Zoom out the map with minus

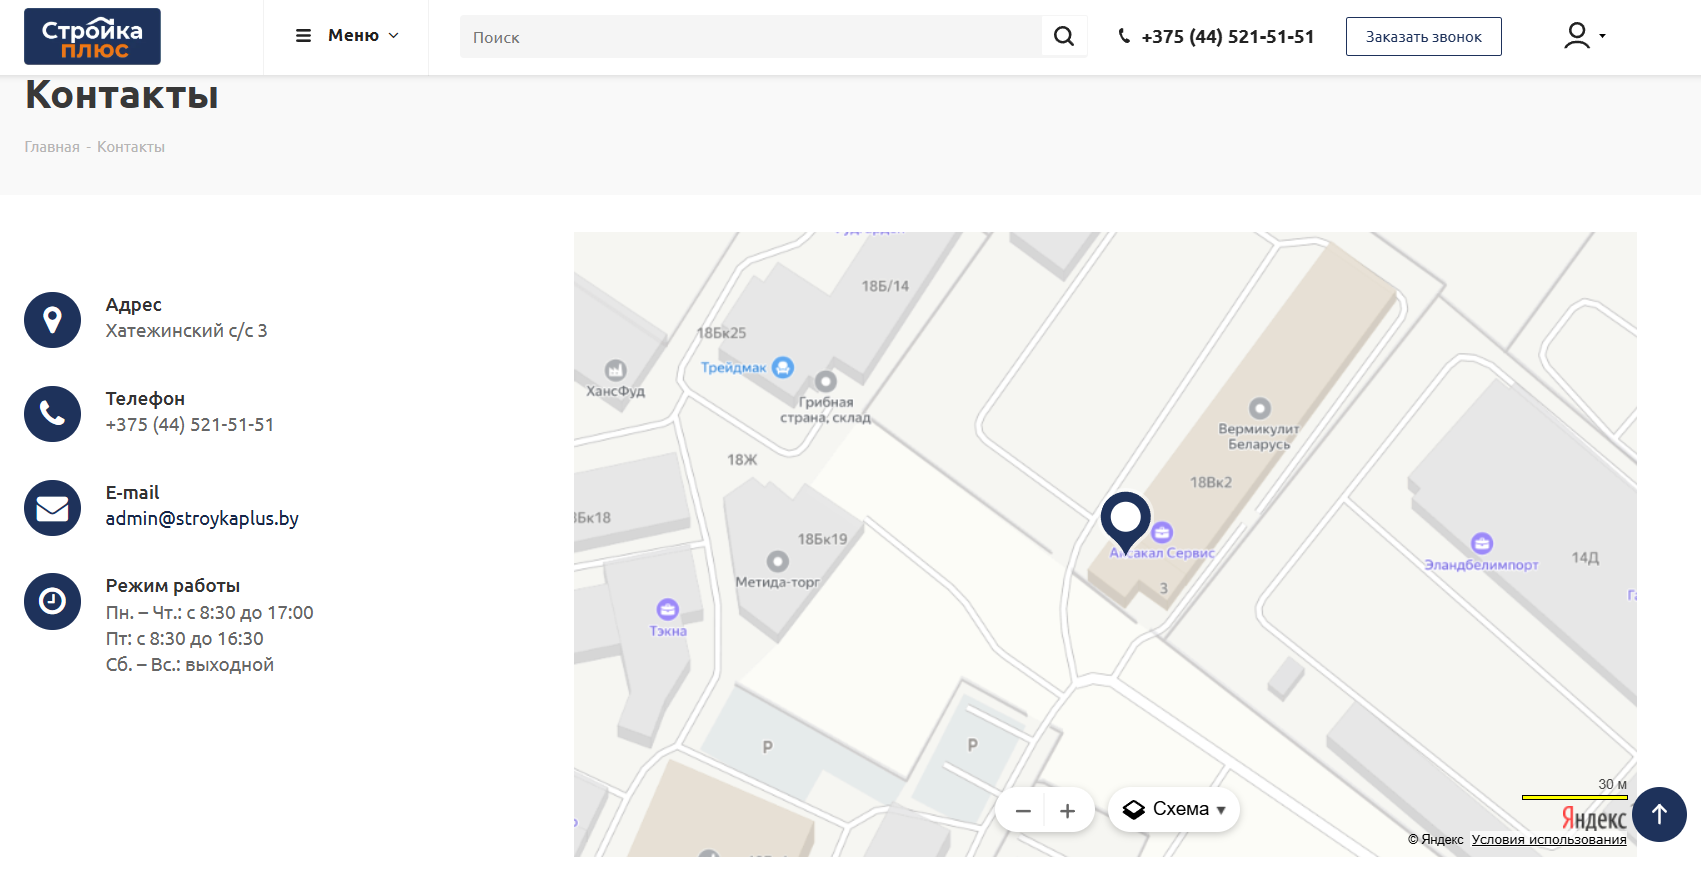pos(1023,811)
